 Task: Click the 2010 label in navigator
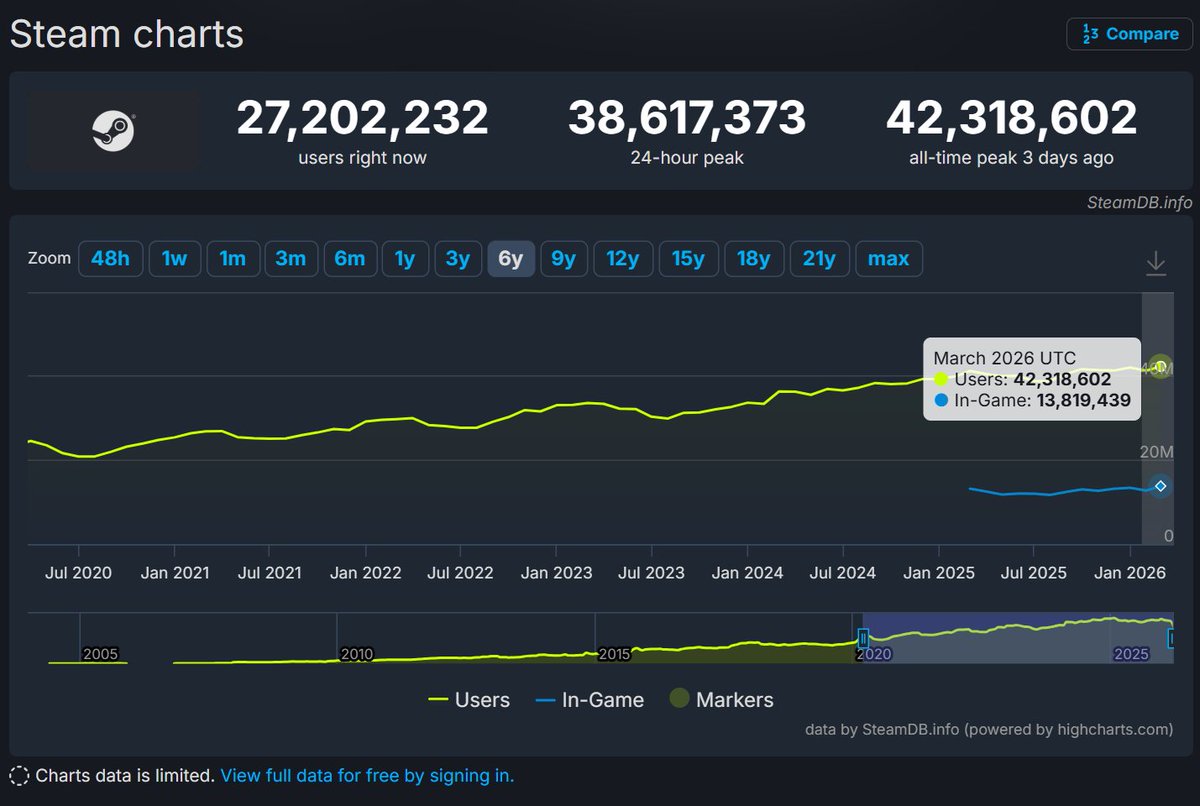pos(357,655)
